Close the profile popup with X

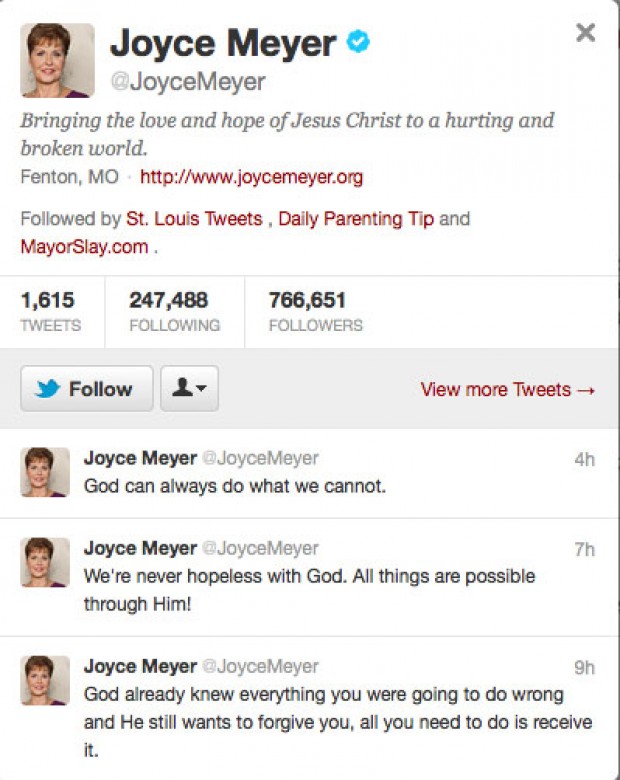(585, 33)
